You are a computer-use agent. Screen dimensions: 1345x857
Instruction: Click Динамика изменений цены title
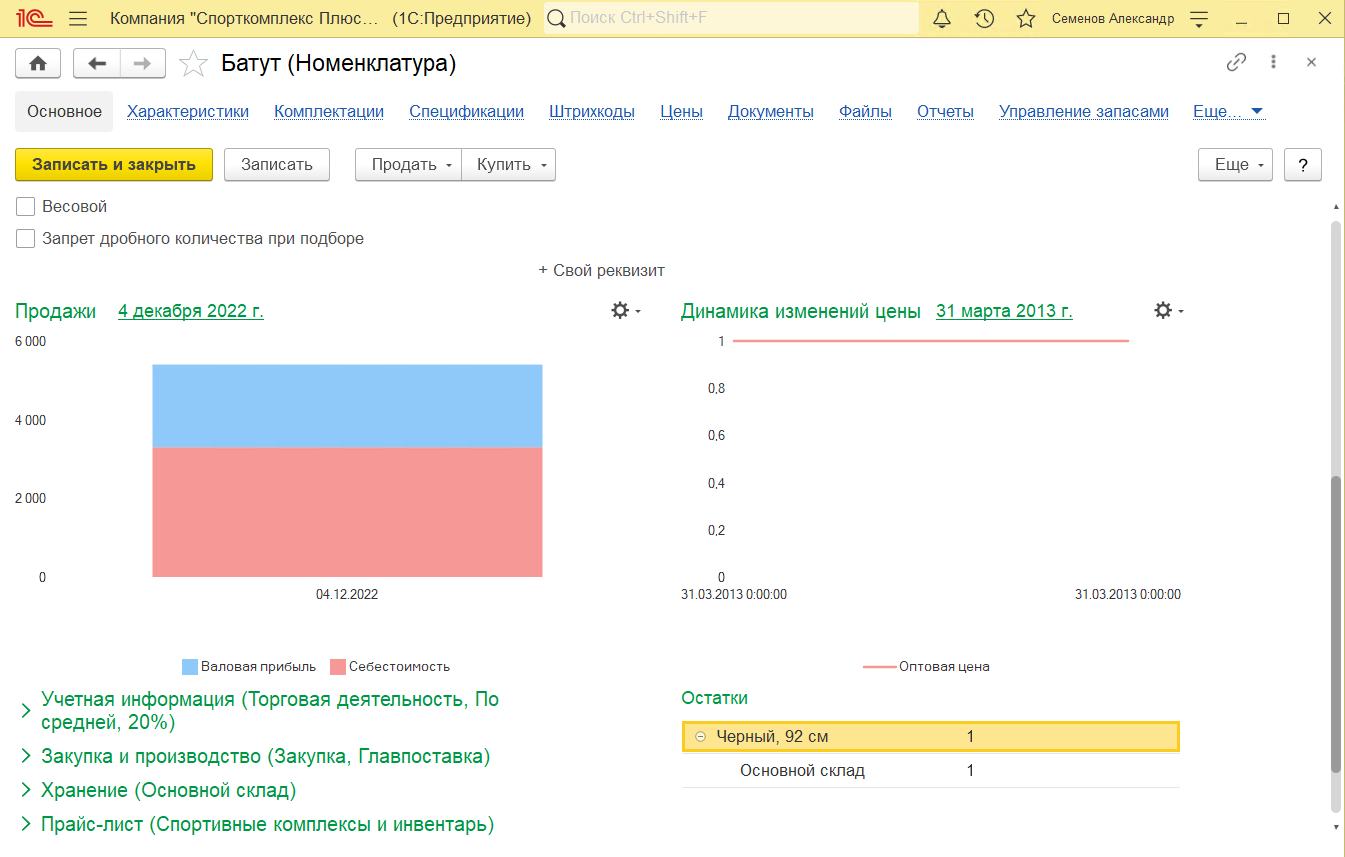pyautogui.click(x=800, y=311)
